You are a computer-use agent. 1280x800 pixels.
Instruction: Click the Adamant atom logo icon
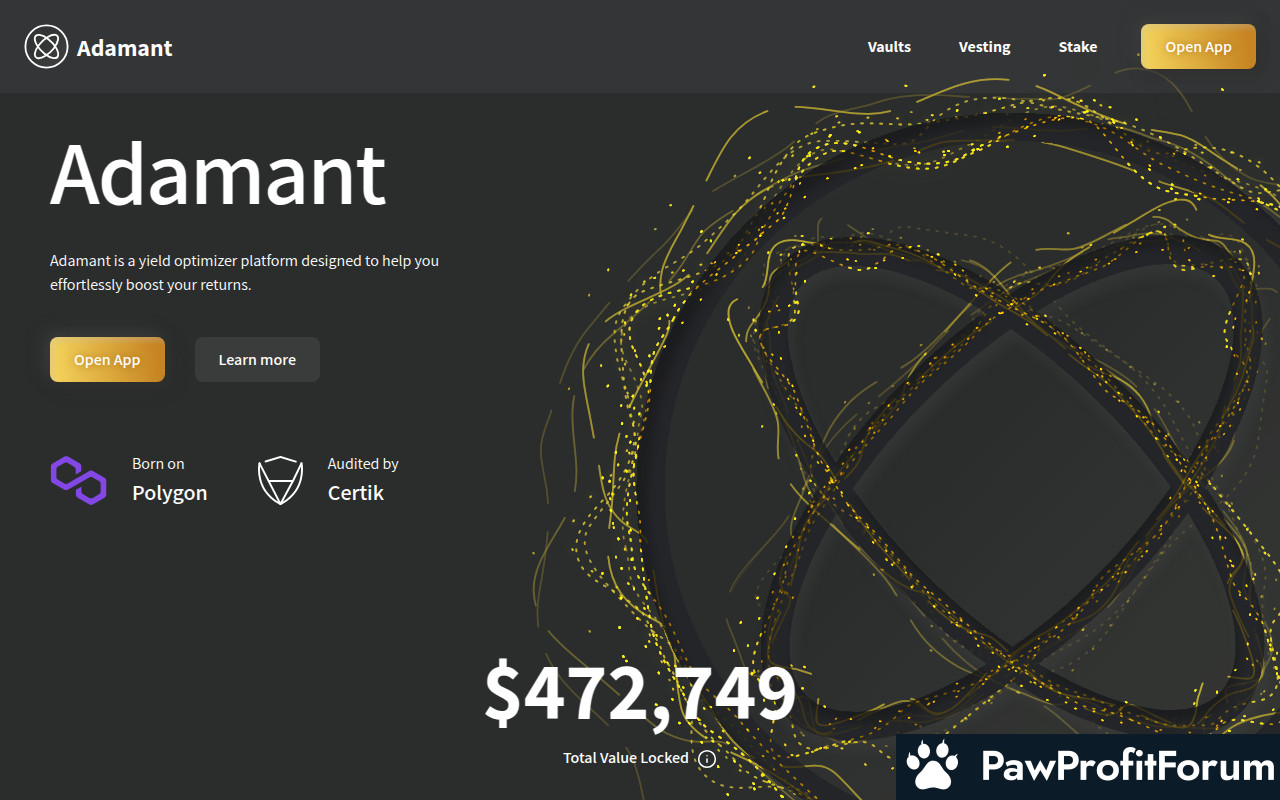tap(46, 47)
